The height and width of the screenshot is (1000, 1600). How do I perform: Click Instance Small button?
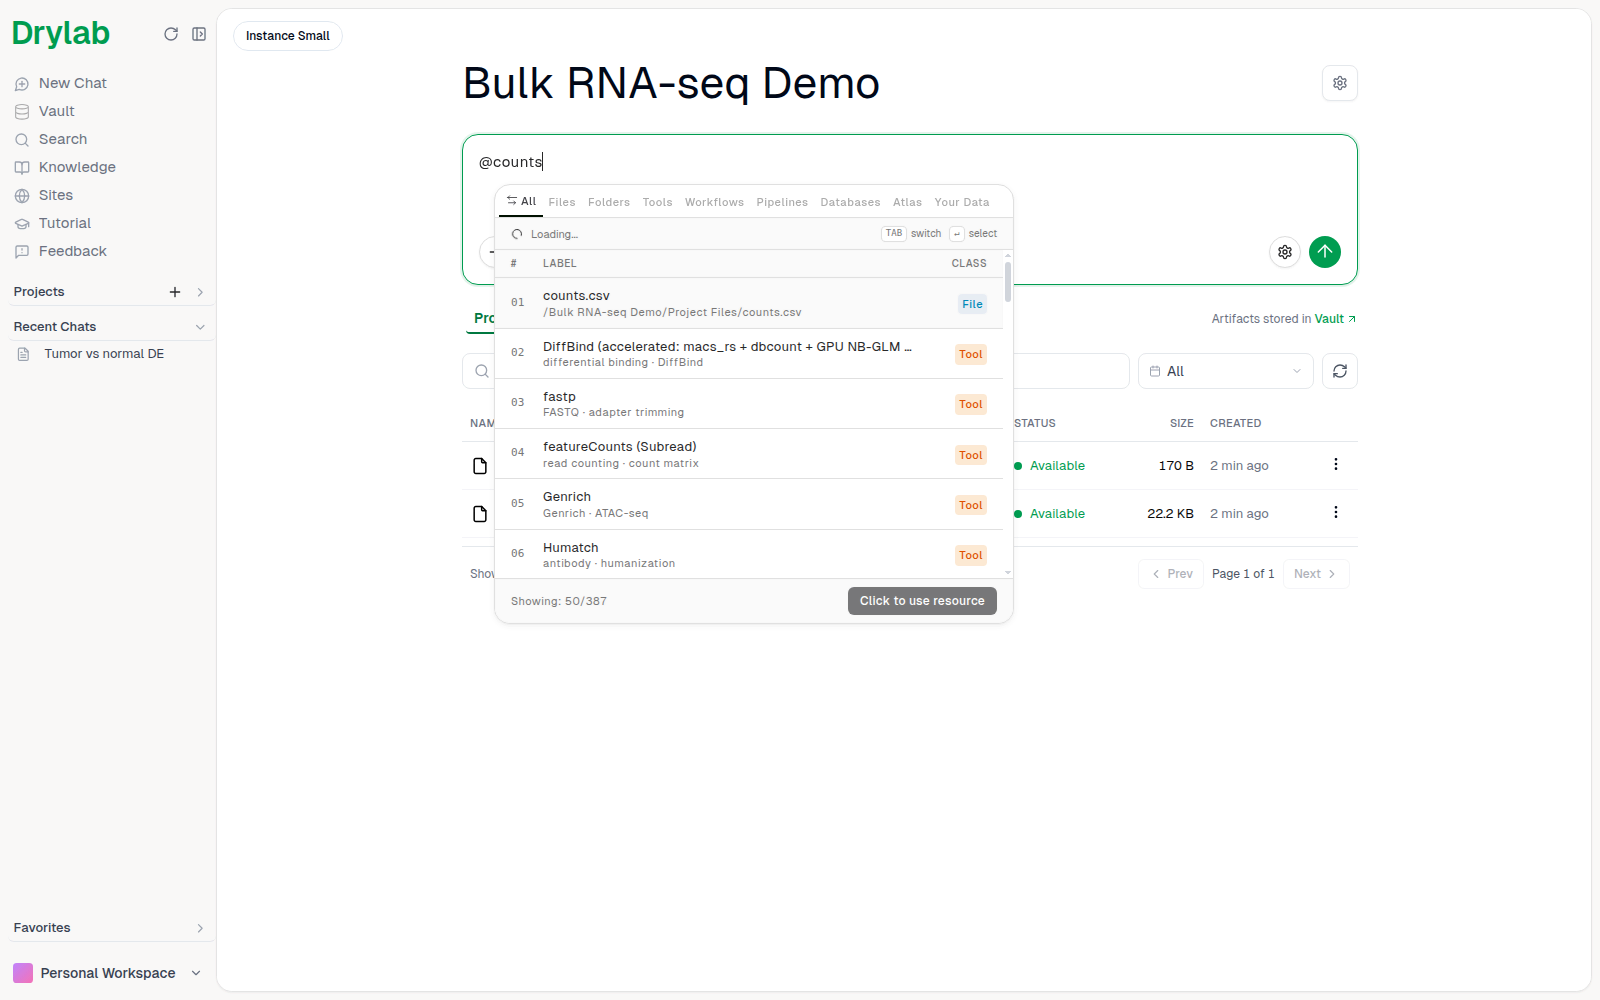(288, 36)
